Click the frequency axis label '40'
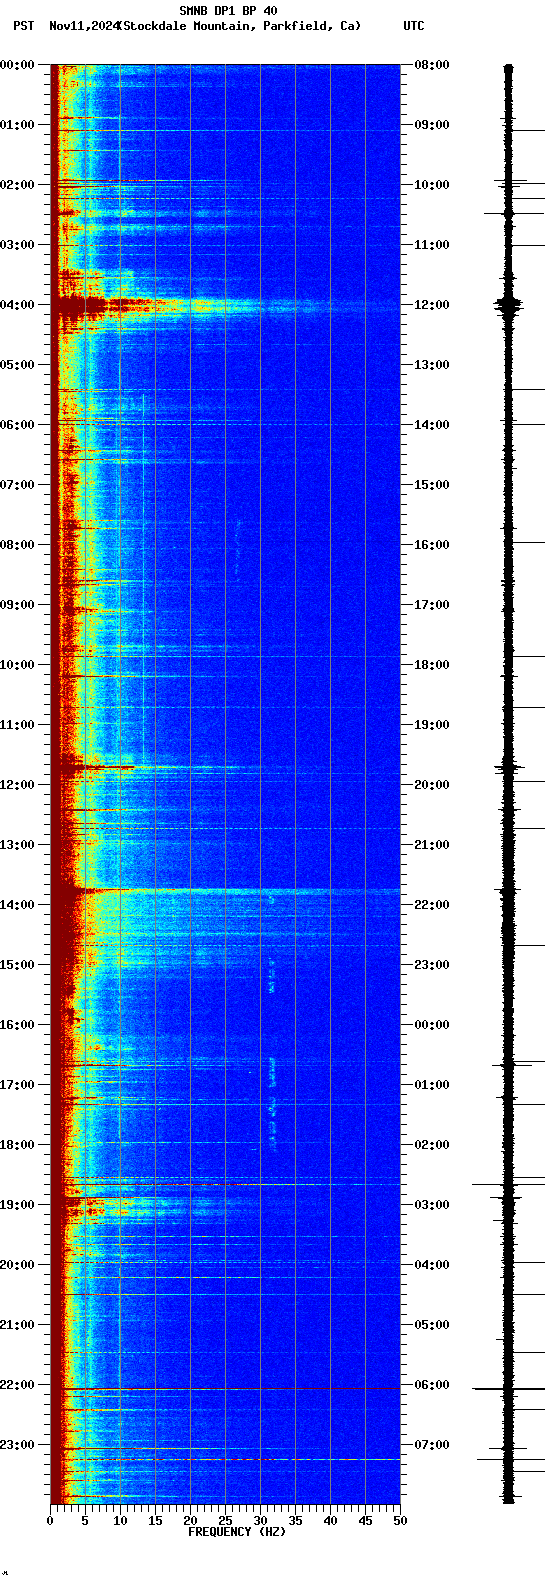The width and height of the screenshot is (552, 1584). tap(330, 1521)
